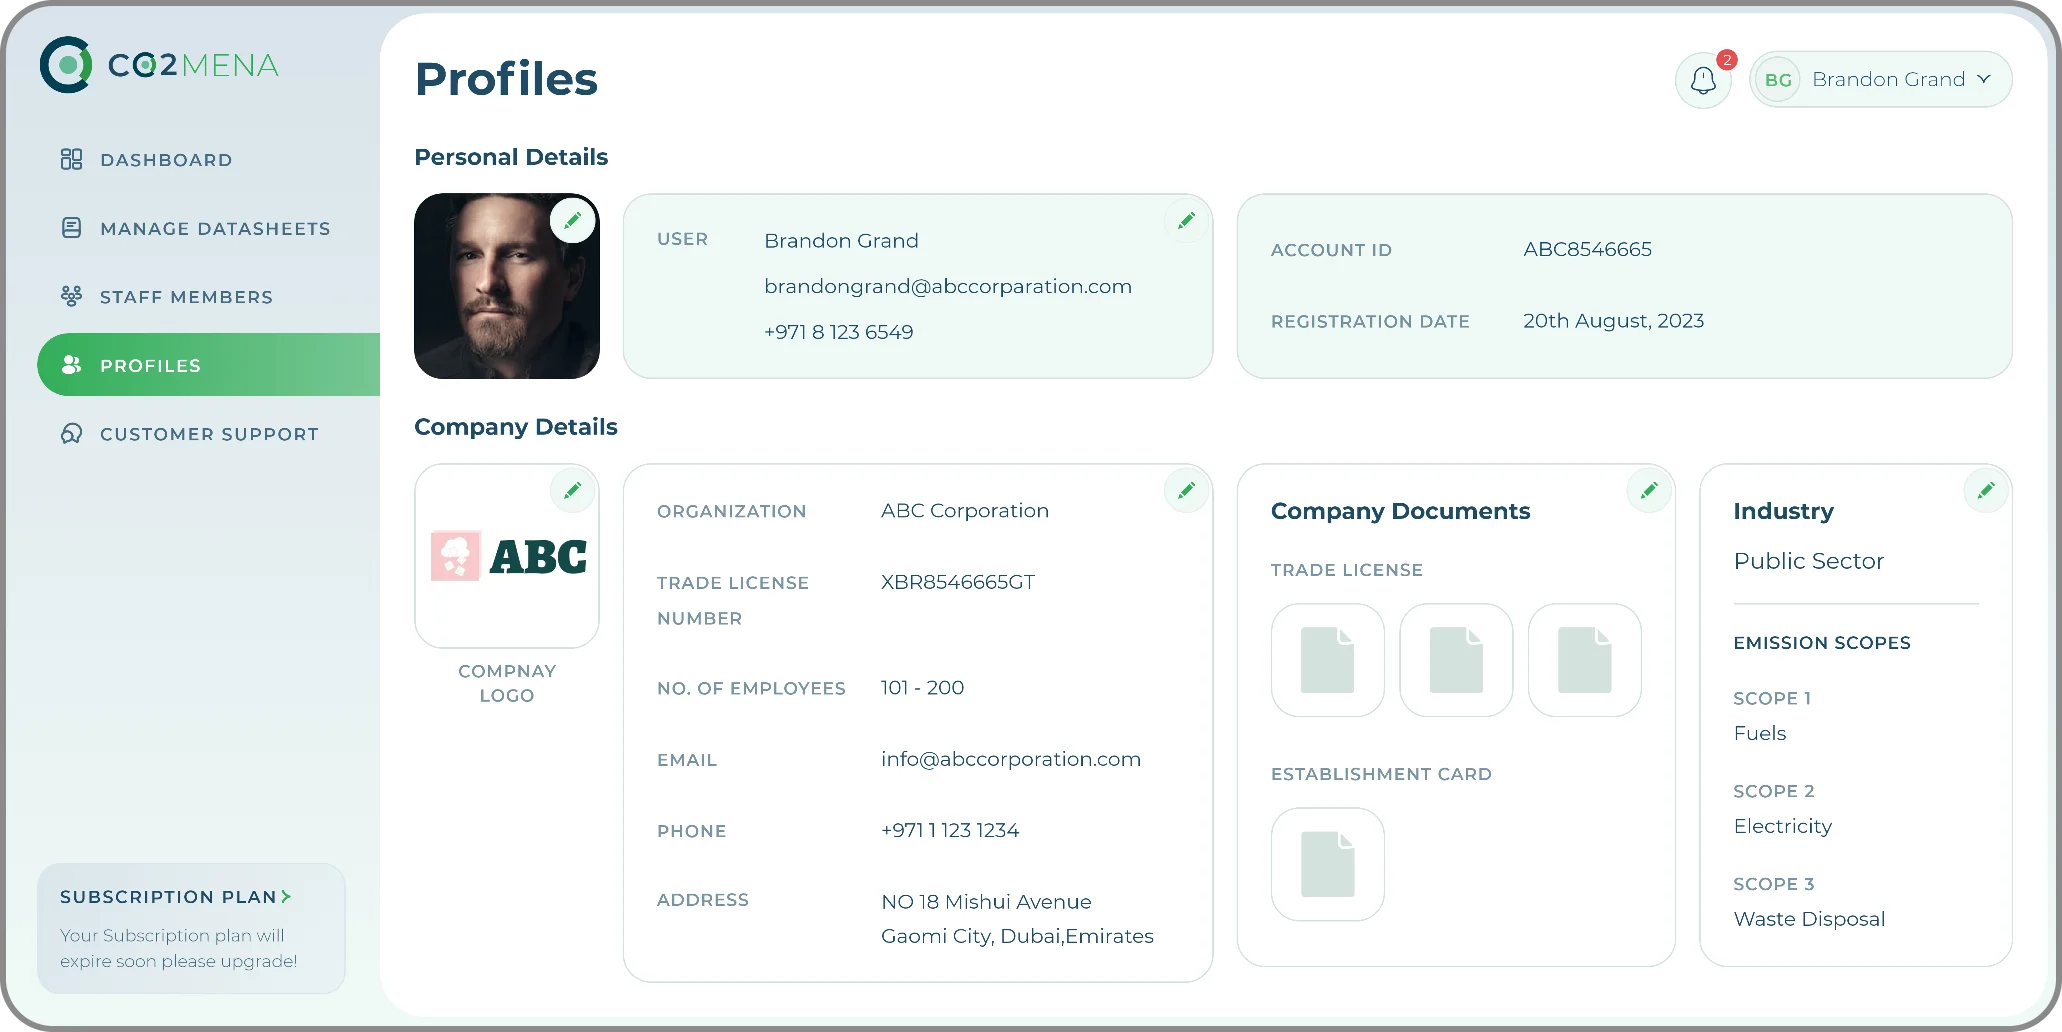Open the first trade license document
2062x1032 pixels.
click(x=1327, y=660)
